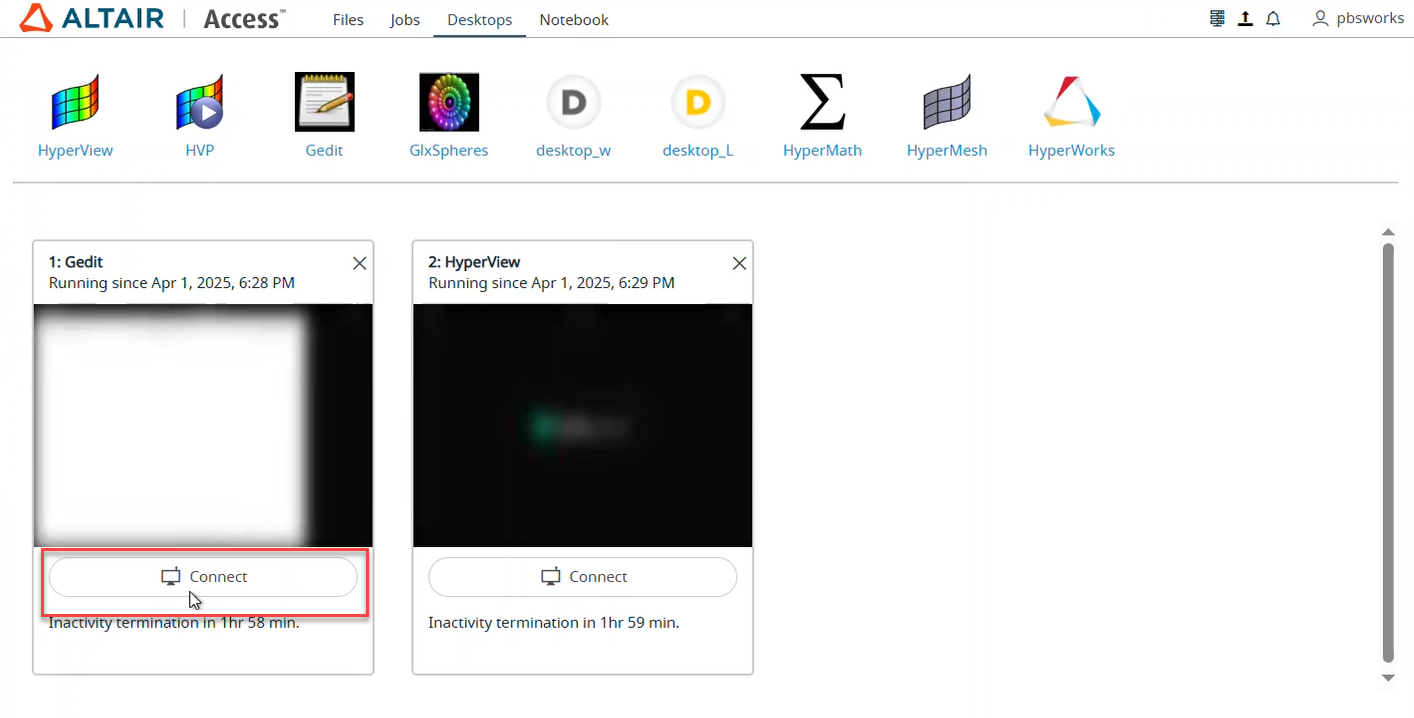Connect to the HyperView session
The image size is (1414, 718).
pyautogui.click(x=583, y=577)
